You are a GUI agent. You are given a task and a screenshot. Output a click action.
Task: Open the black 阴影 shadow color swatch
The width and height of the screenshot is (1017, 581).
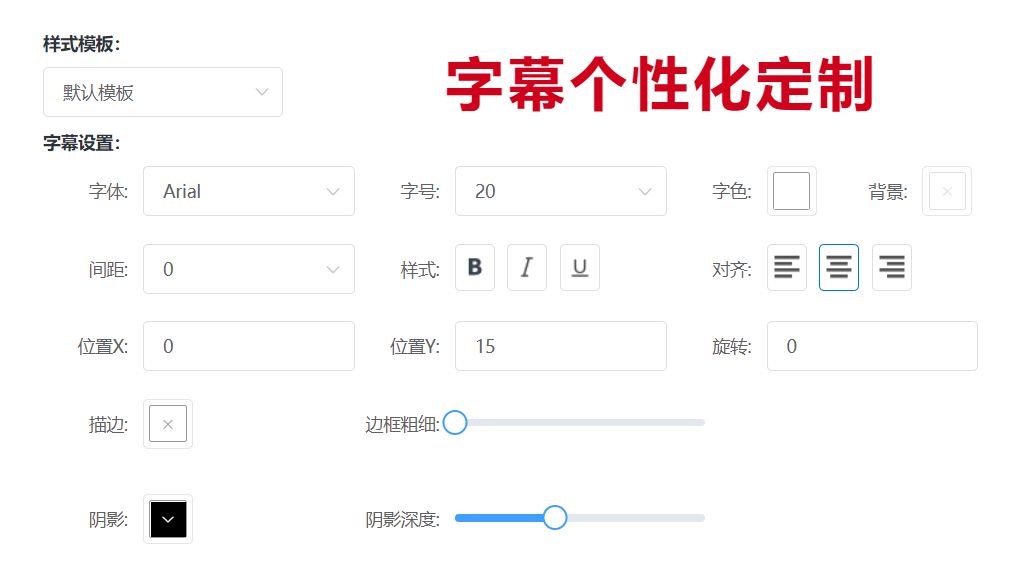pyautogui.click(x=167, y=518)
